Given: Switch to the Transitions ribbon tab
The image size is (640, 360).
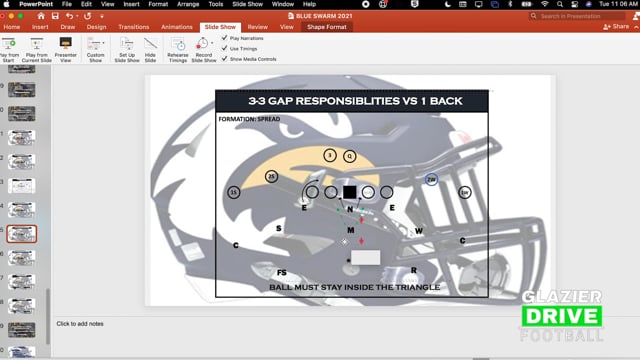Looking at the screenshot, I should click(133, 27).
